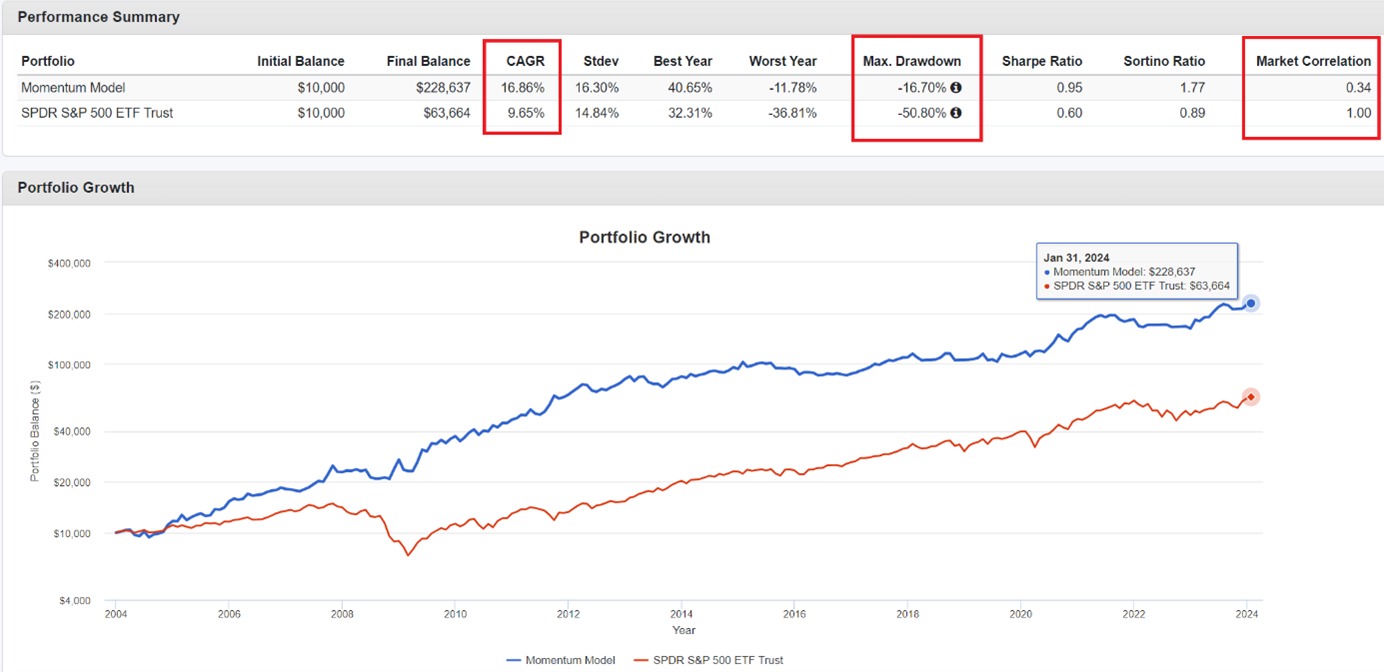1384x672 pixels.
Task: Click the Max. Drawdown column header
Action: (911, 61)
